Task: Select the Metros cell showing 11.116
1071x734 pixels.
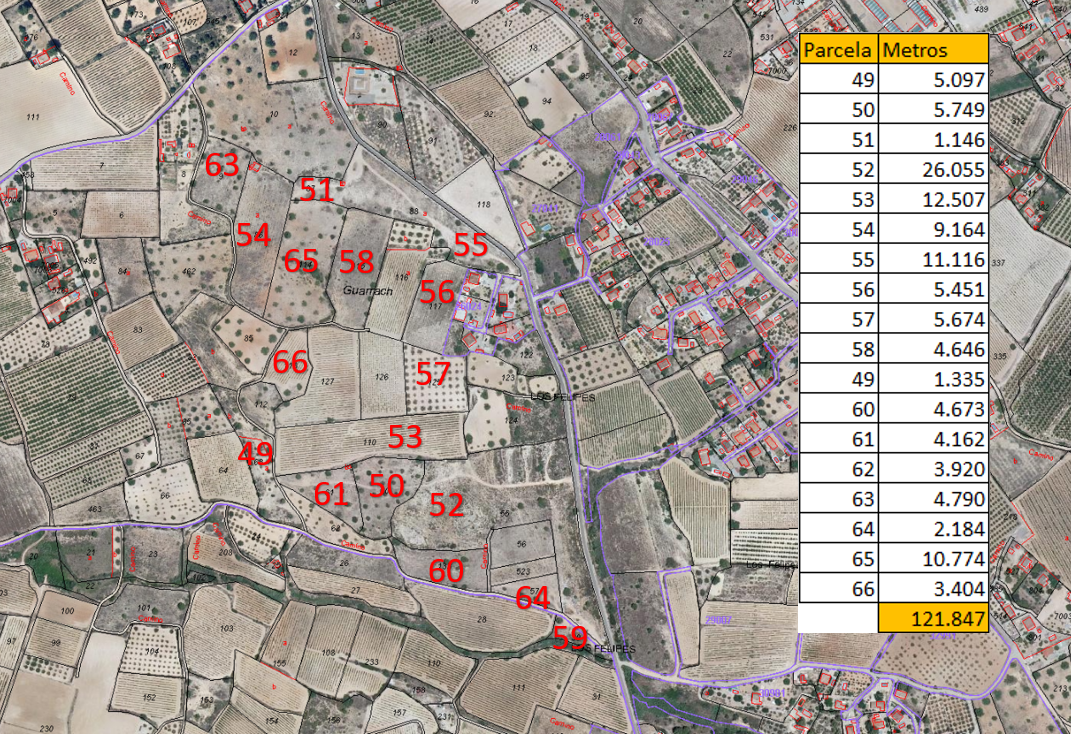Action: pyautogui.click(x=933, y=260)
